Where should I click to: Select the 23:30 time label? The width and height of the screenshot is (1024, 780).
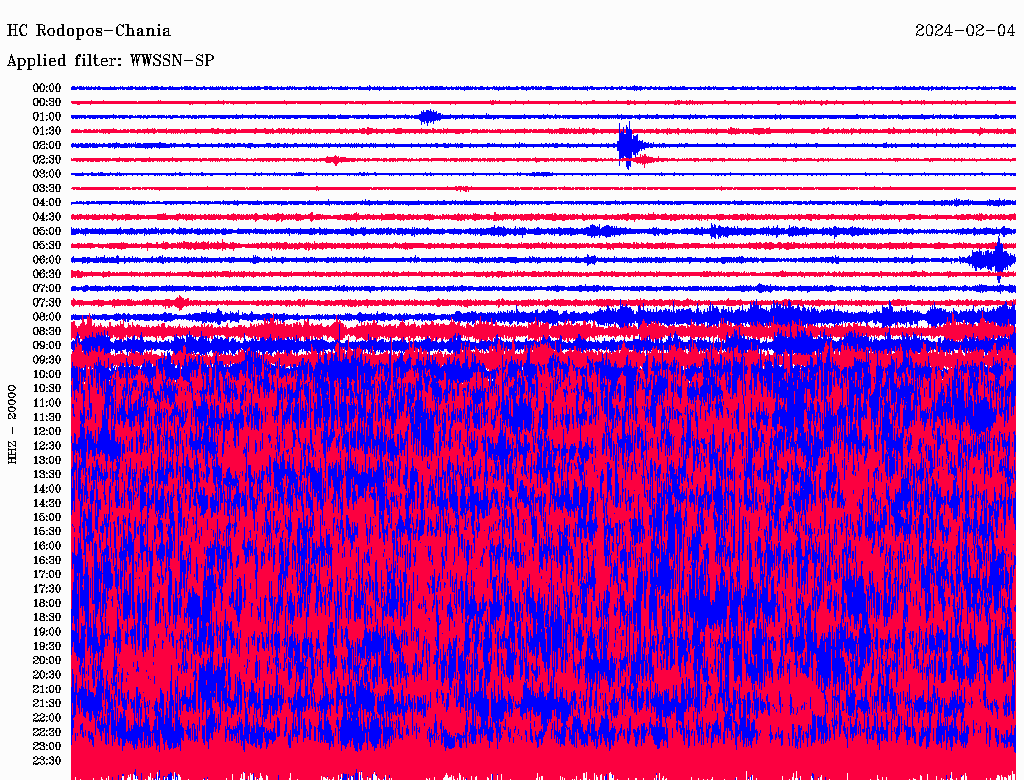point(47,760)
